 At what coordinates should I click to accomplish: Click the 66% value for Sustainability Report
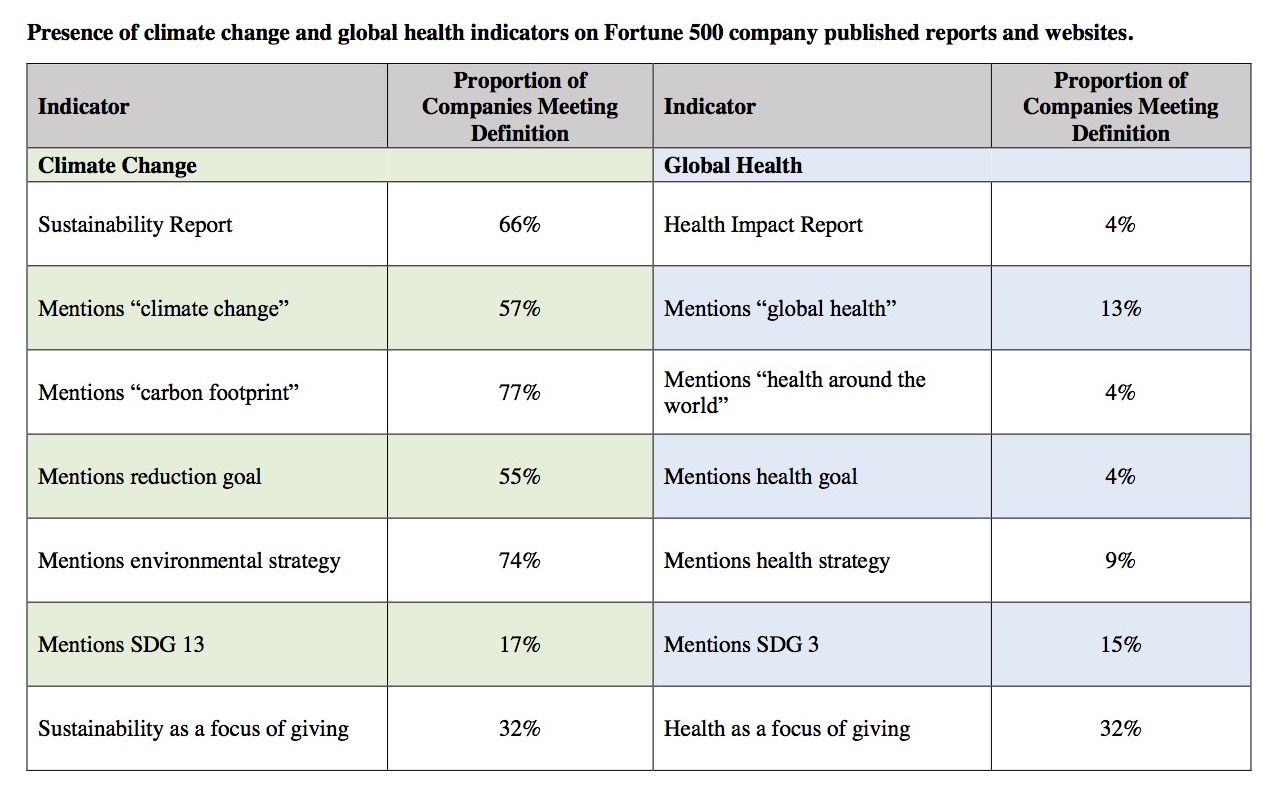(x=519, y=225)
